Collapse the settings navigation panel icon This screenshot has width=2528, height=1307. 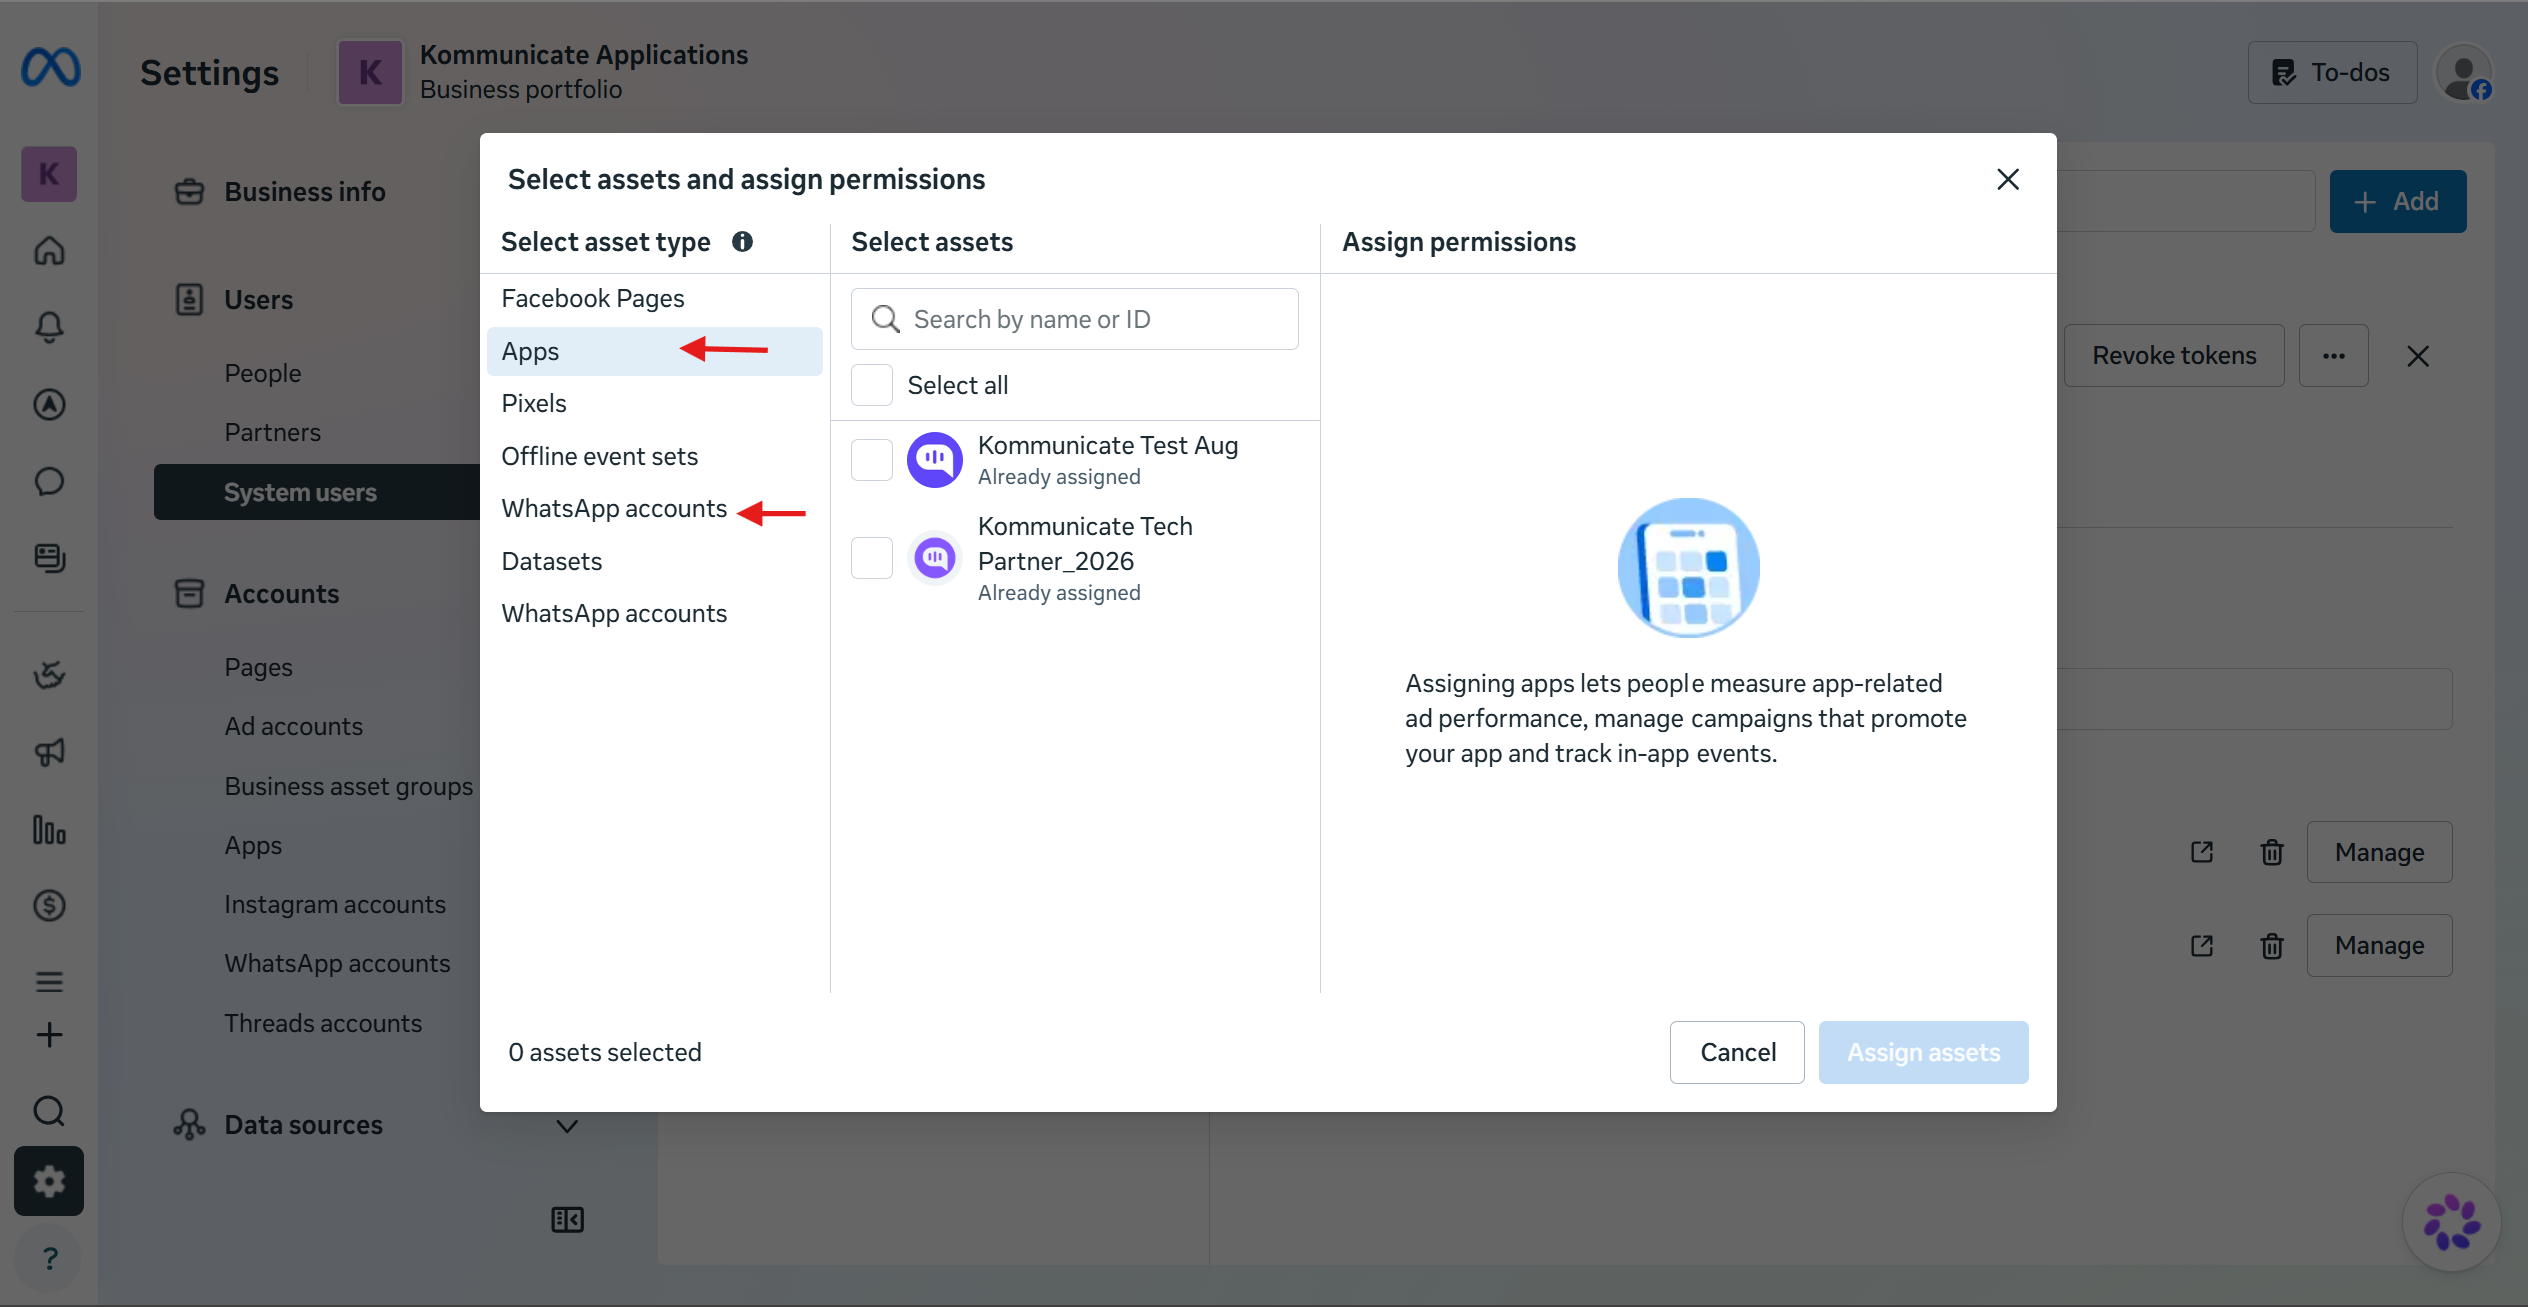pos(567,1220)
